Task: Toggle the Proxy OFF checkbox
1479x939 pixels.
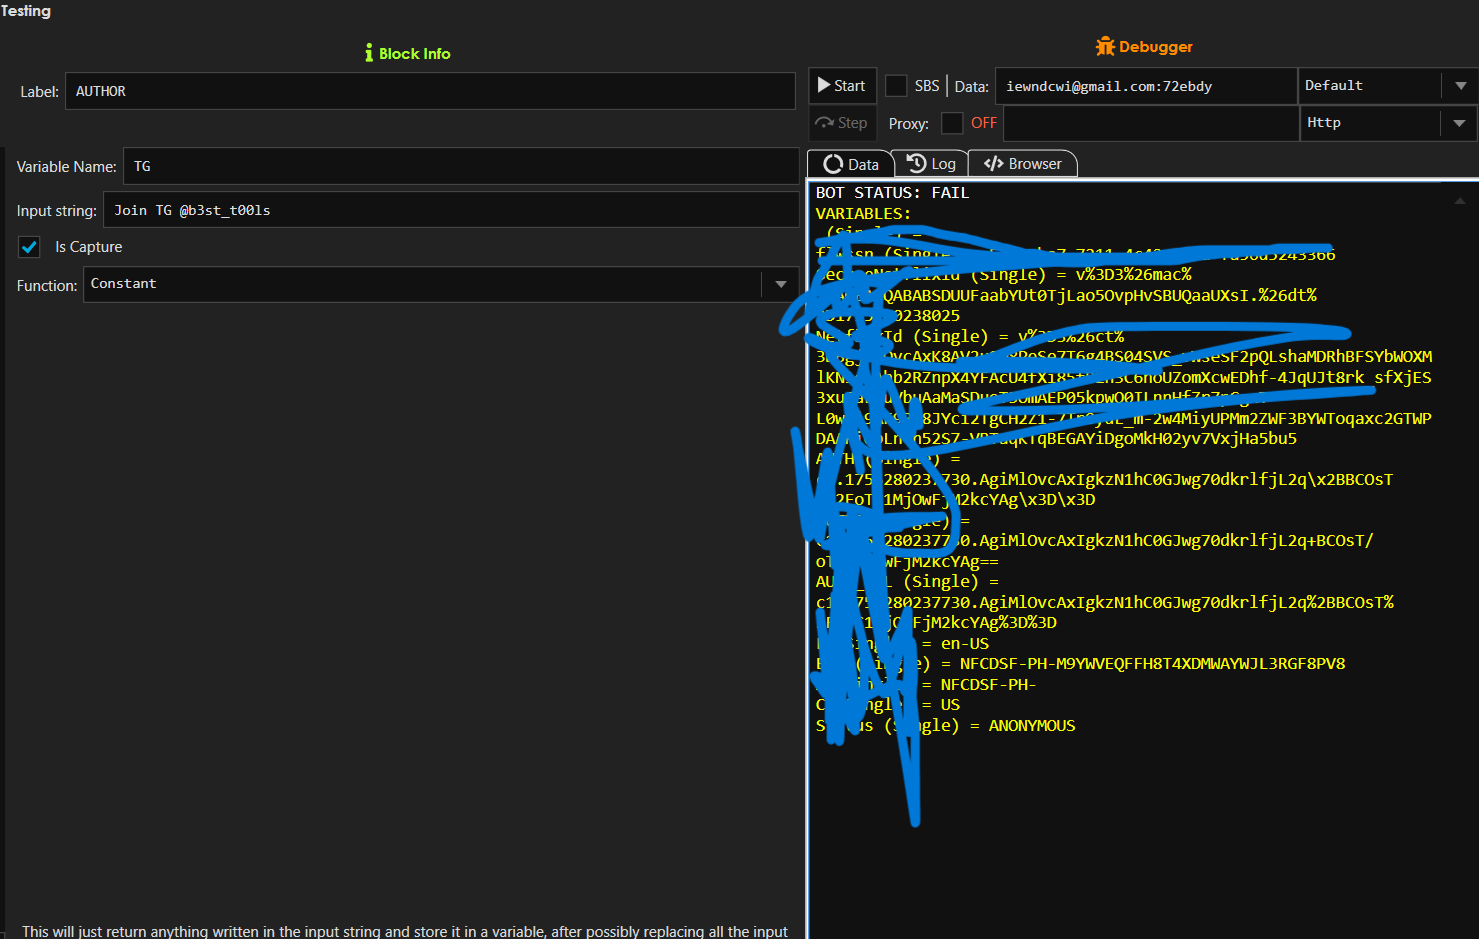Action: point(952,123)
